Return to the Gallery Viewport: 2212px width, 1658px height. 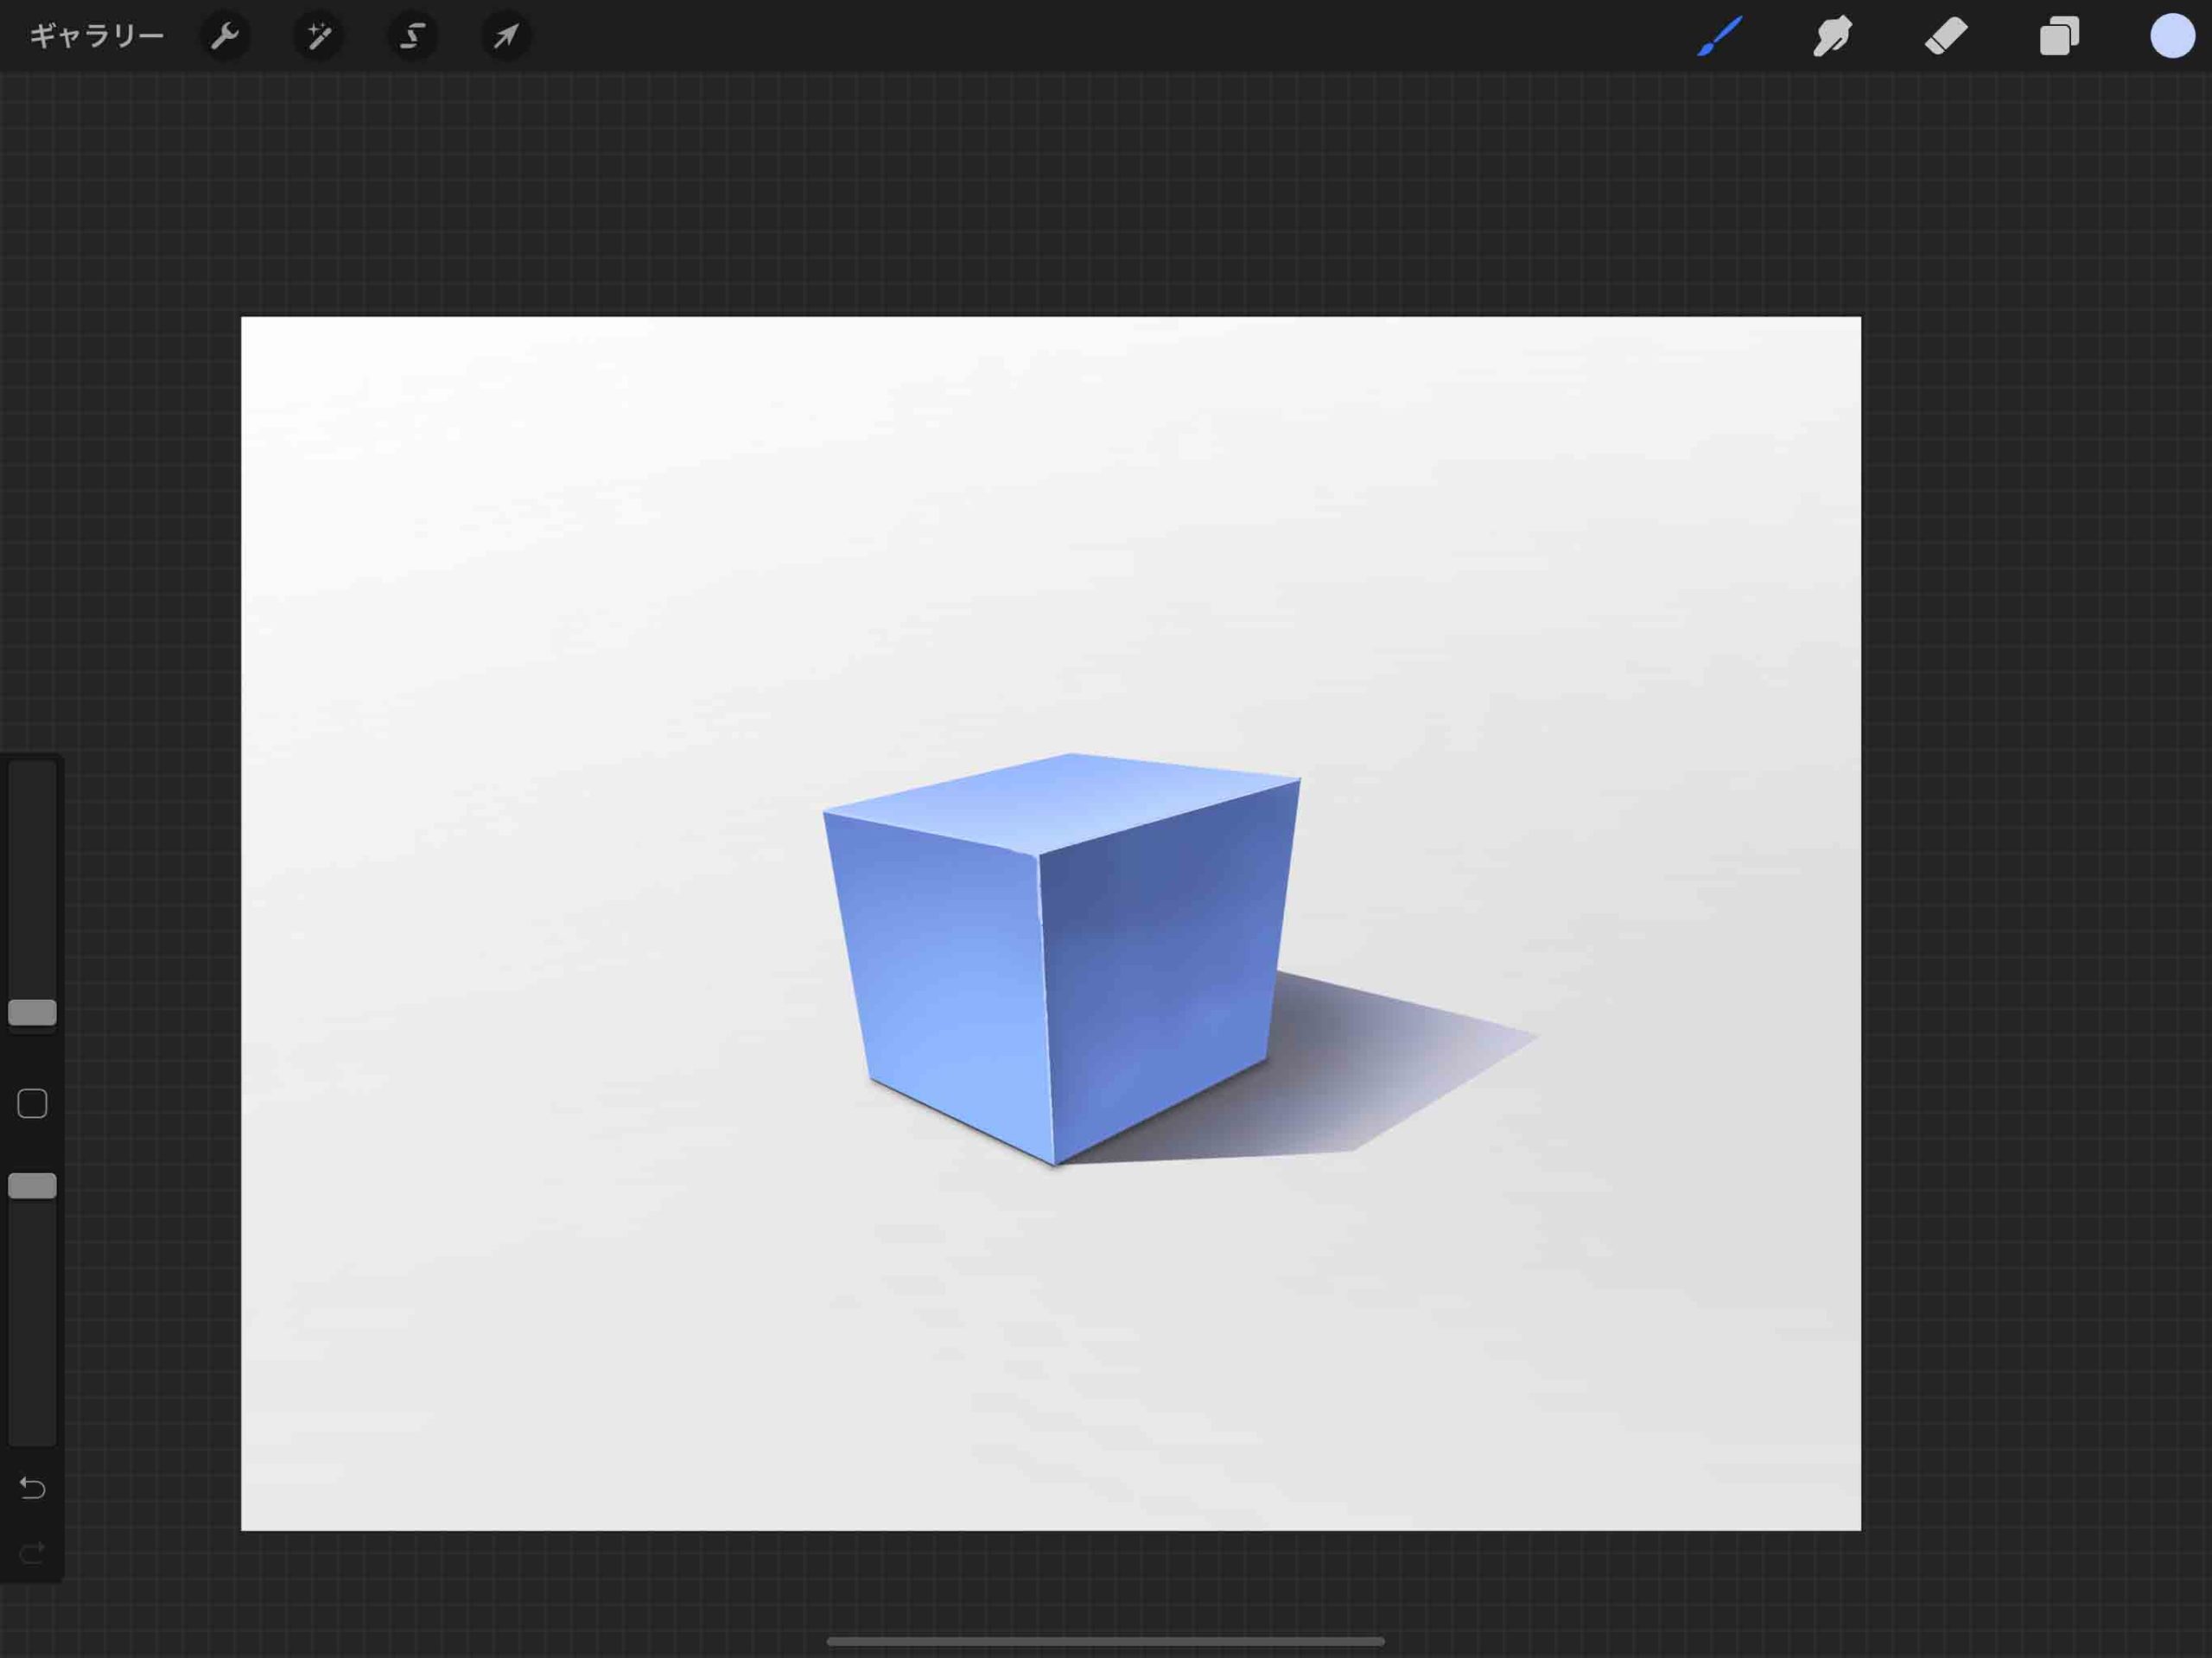point(95,34)
